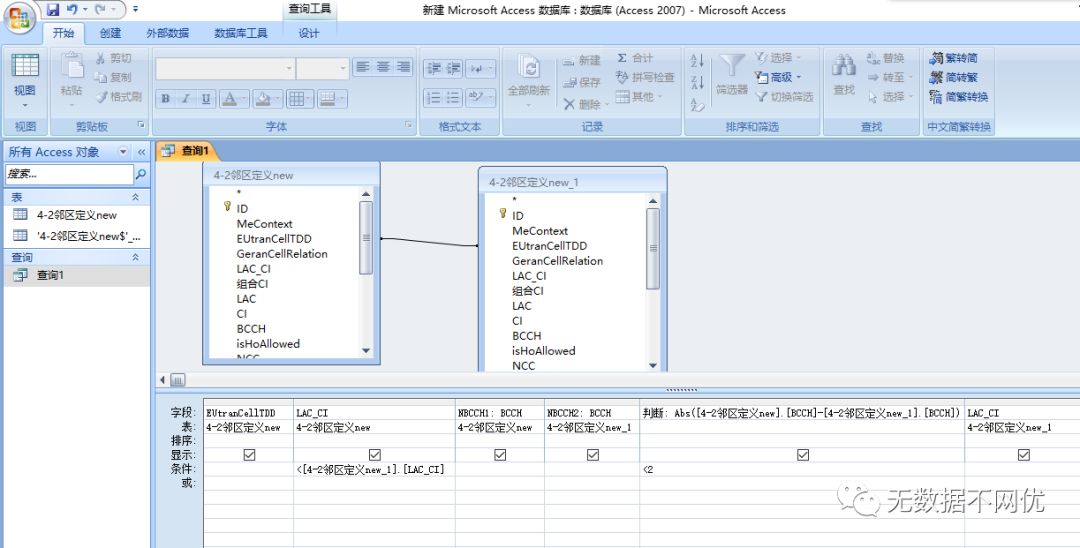The height and width of the screenshot is (548, 1080).
Task: Open font size dropdown
Action: (342, 68)
